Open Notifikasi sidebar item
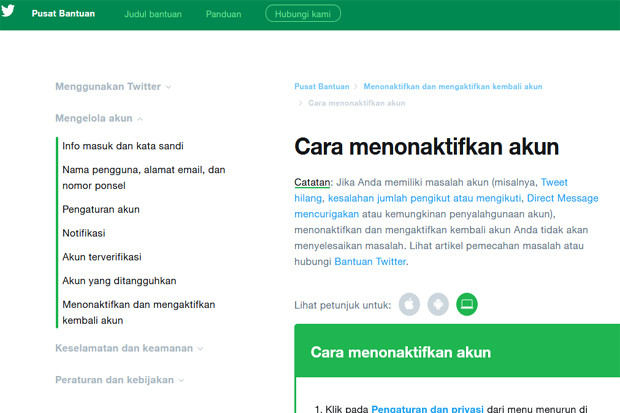This screenshot has height=413, width=620. coord(84,233)
